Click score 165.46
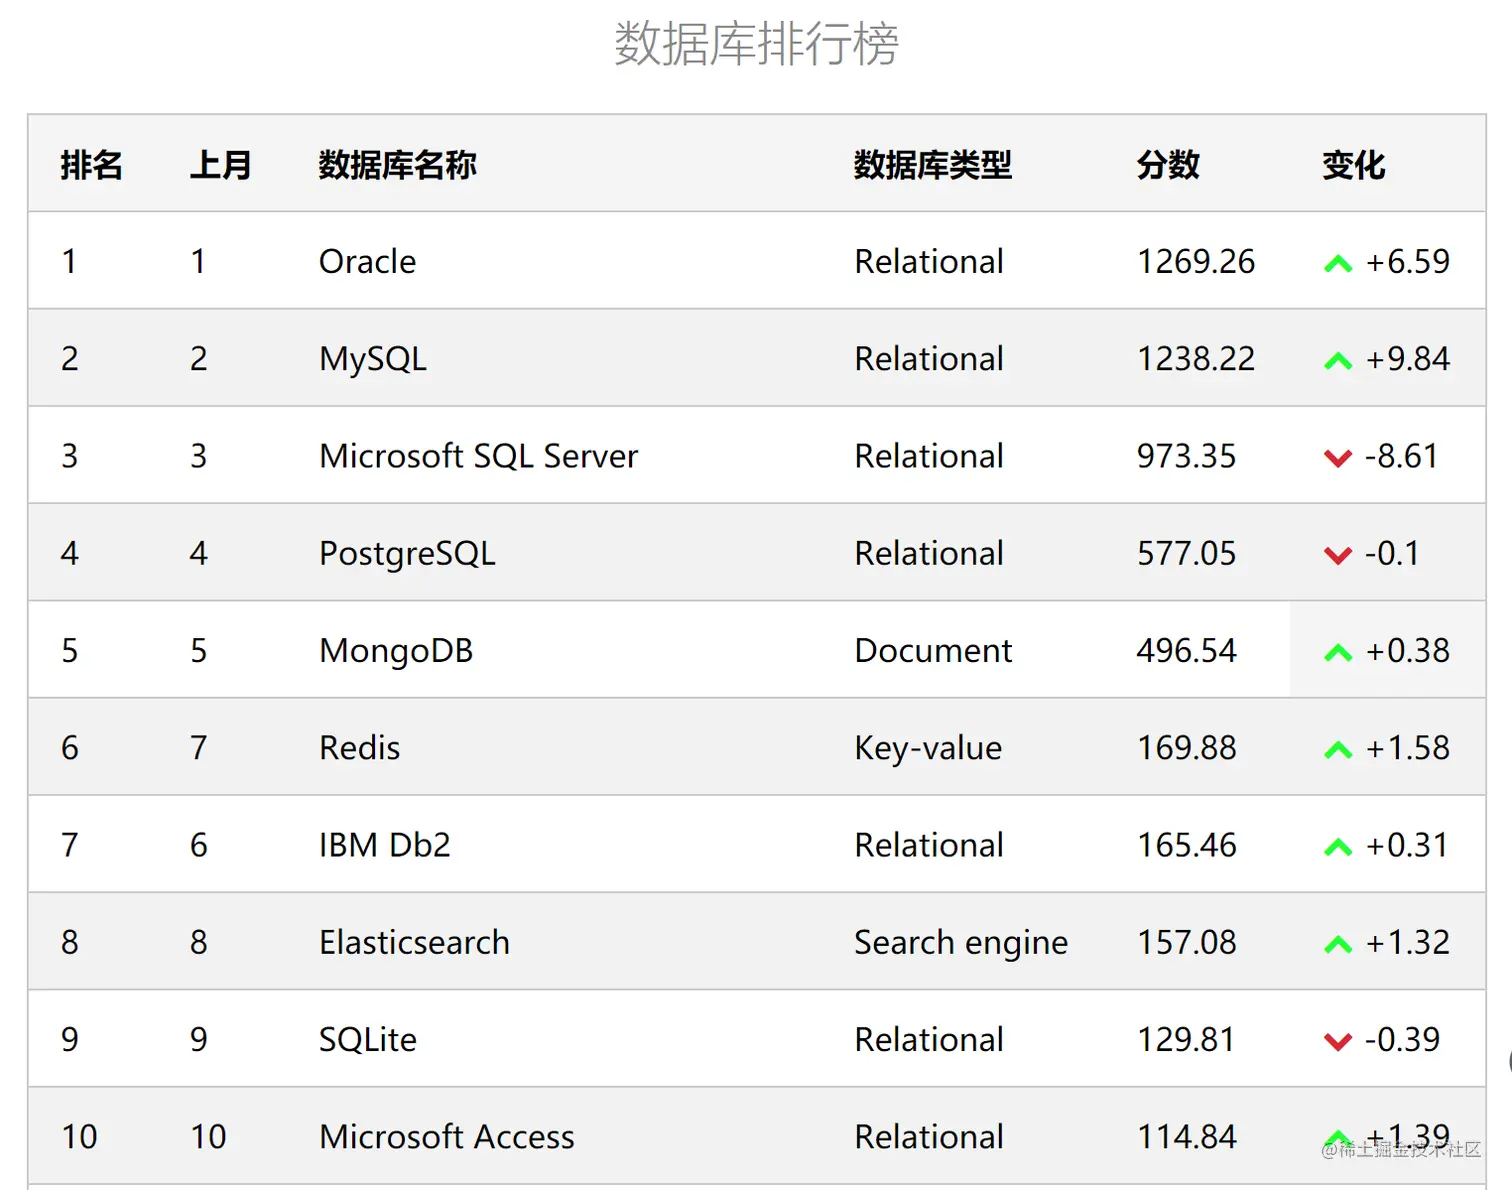Screen dimensions: 1512x1190 tap(1186, 845)
